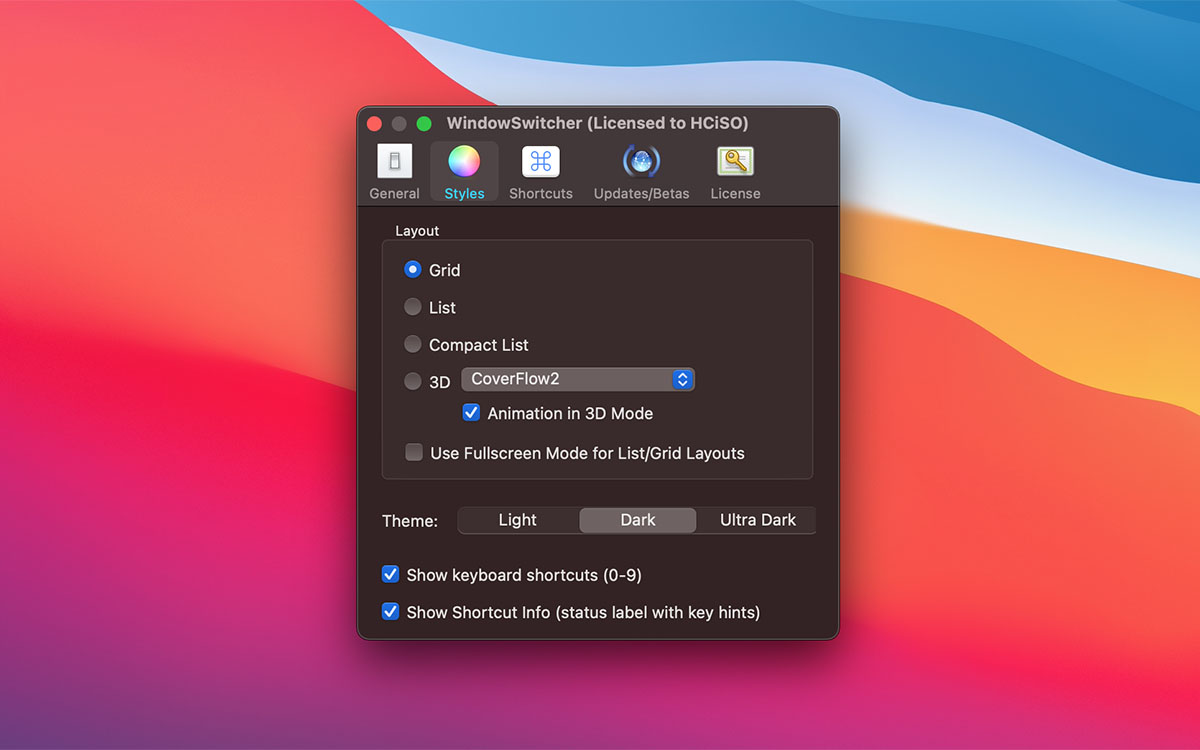1200x750 pixels.
Task: Select the Styles color wheel icon
Action: tap(464, 161)
